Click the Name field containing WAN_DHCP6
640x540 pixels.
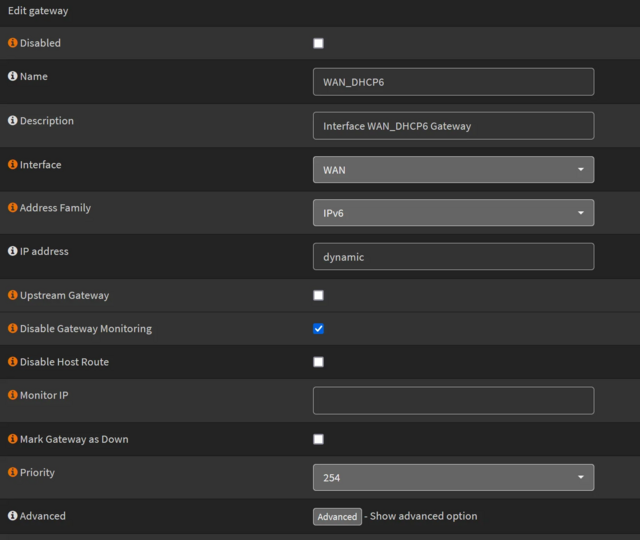(x=453, y=82)
